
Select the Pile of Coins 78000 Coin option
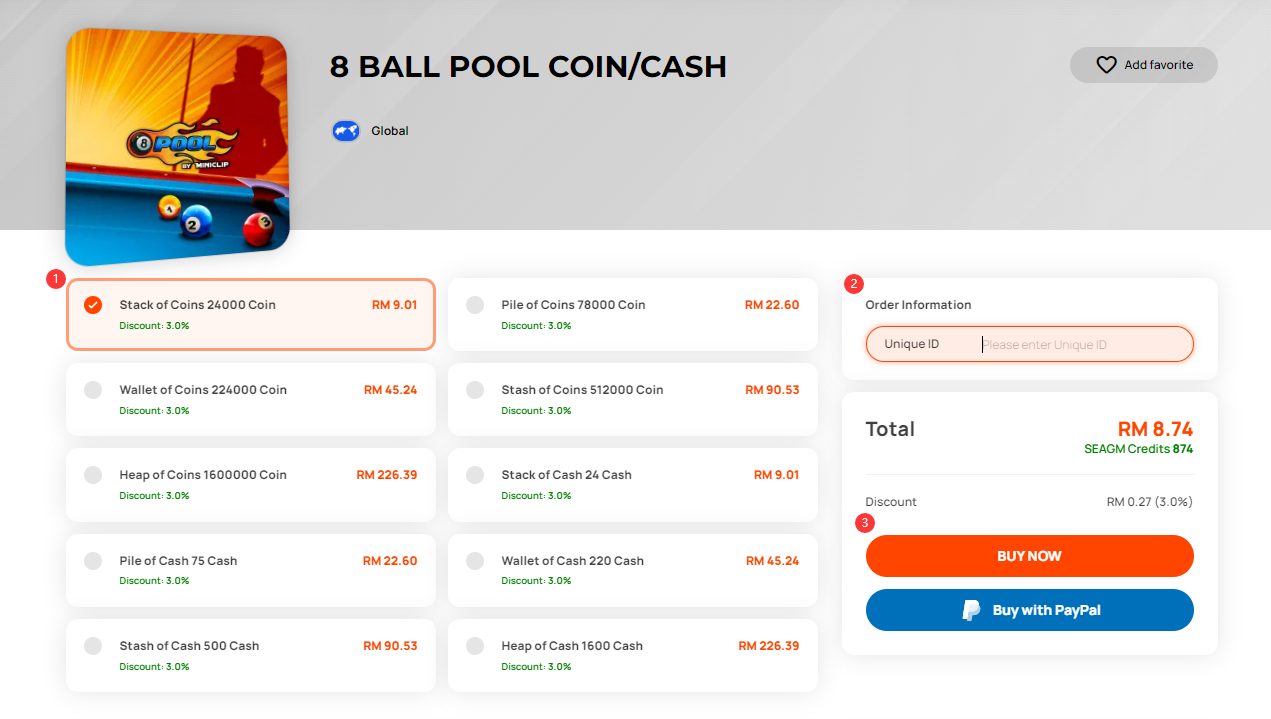(x=632, y=314)
